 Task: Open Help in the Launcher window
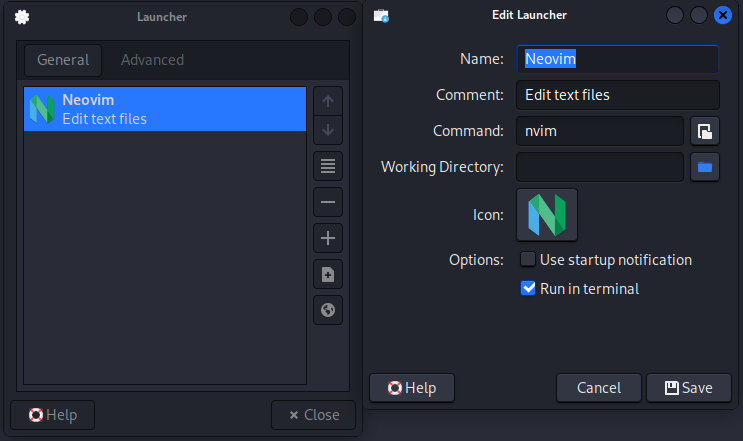click(53, 415)
